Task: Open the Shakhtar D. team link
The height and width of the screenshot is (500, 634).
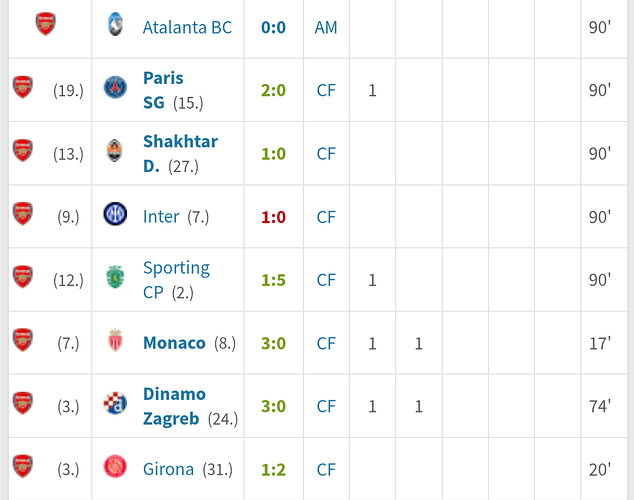Action: click(x=180, y=154)
